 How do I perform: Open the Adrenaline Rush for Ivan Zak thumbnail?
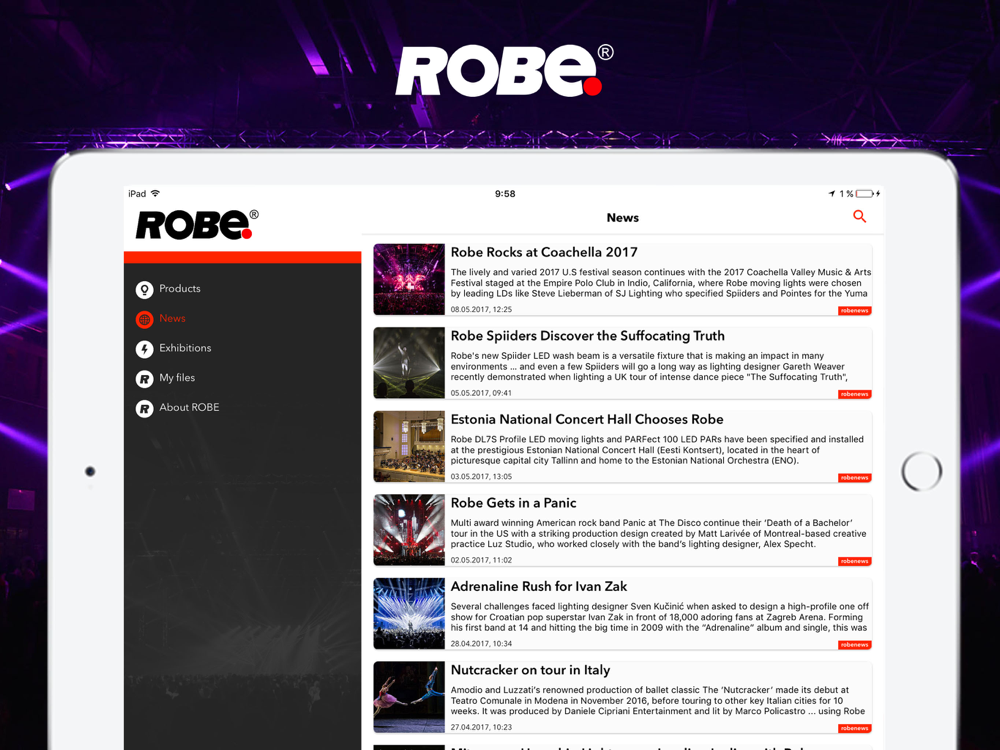tap(409, 614)
